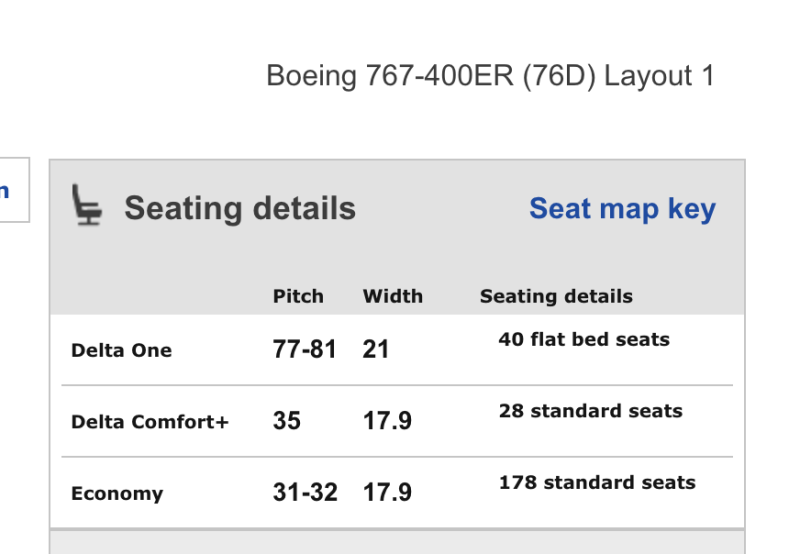
Task: Click the 178 standard seats text
Action: (x=597, y=482)
